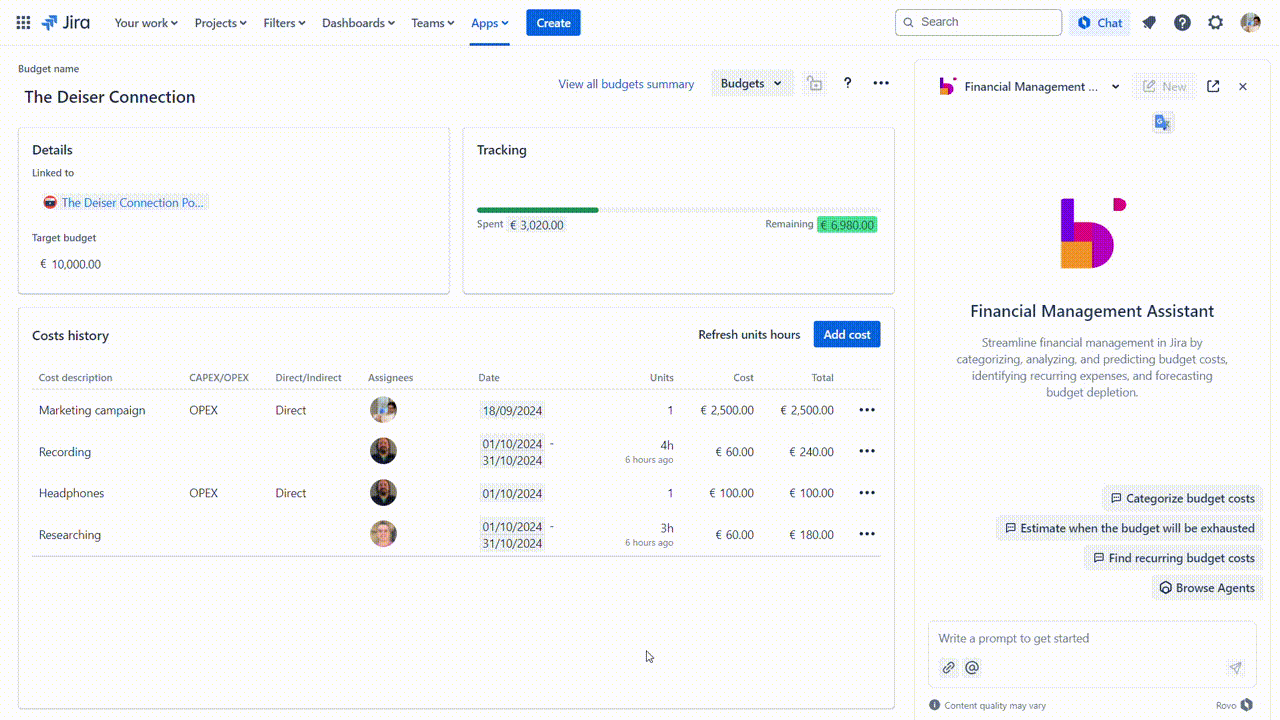Click the Direct/Indirect column header
Screen dimensions: 1280x720
[309, 378]
